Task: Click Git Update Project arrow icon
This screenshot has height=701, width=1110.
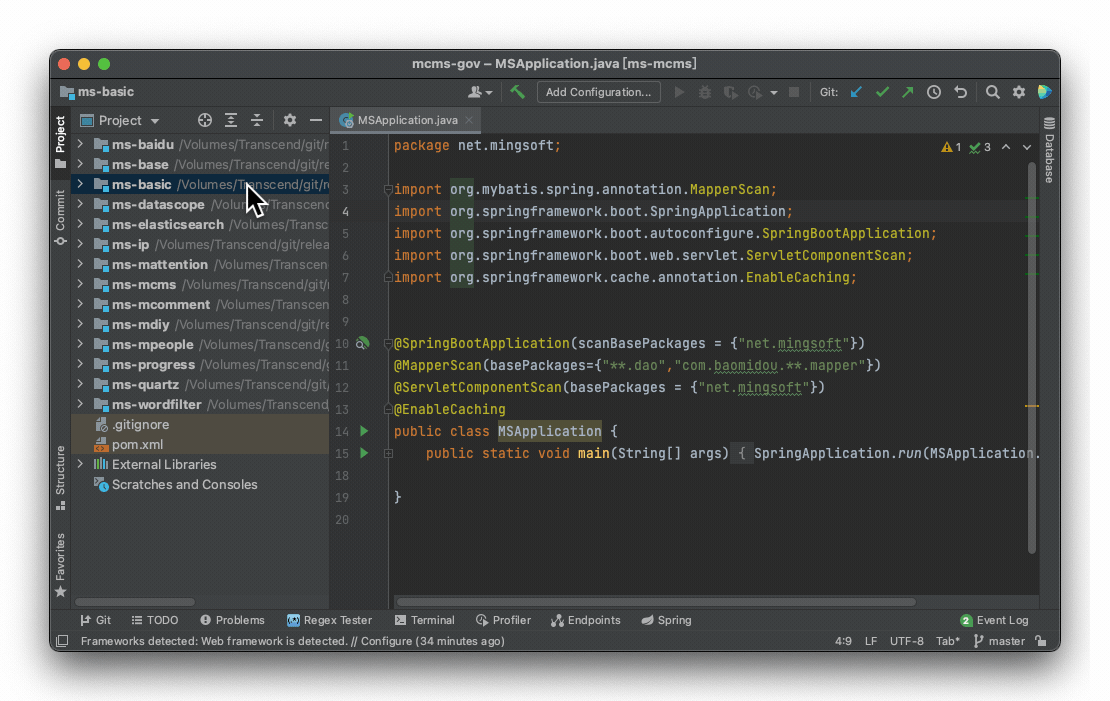Action: coord(856,92)
